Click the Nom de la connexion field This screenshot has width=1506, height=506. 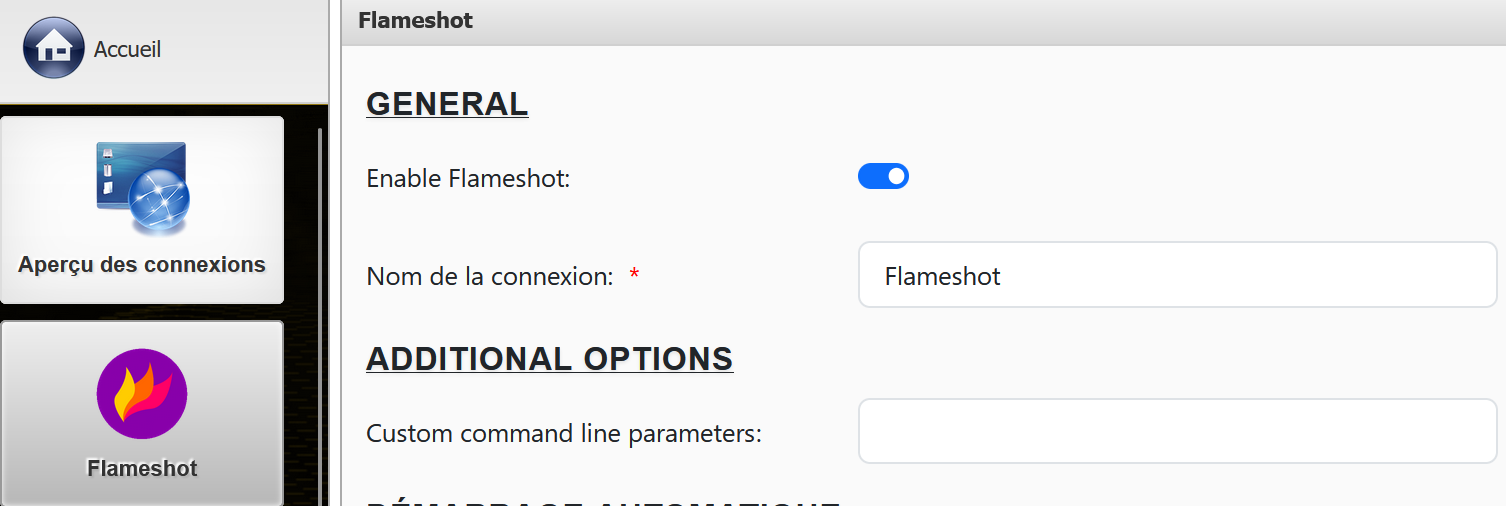click(1177, 275)
